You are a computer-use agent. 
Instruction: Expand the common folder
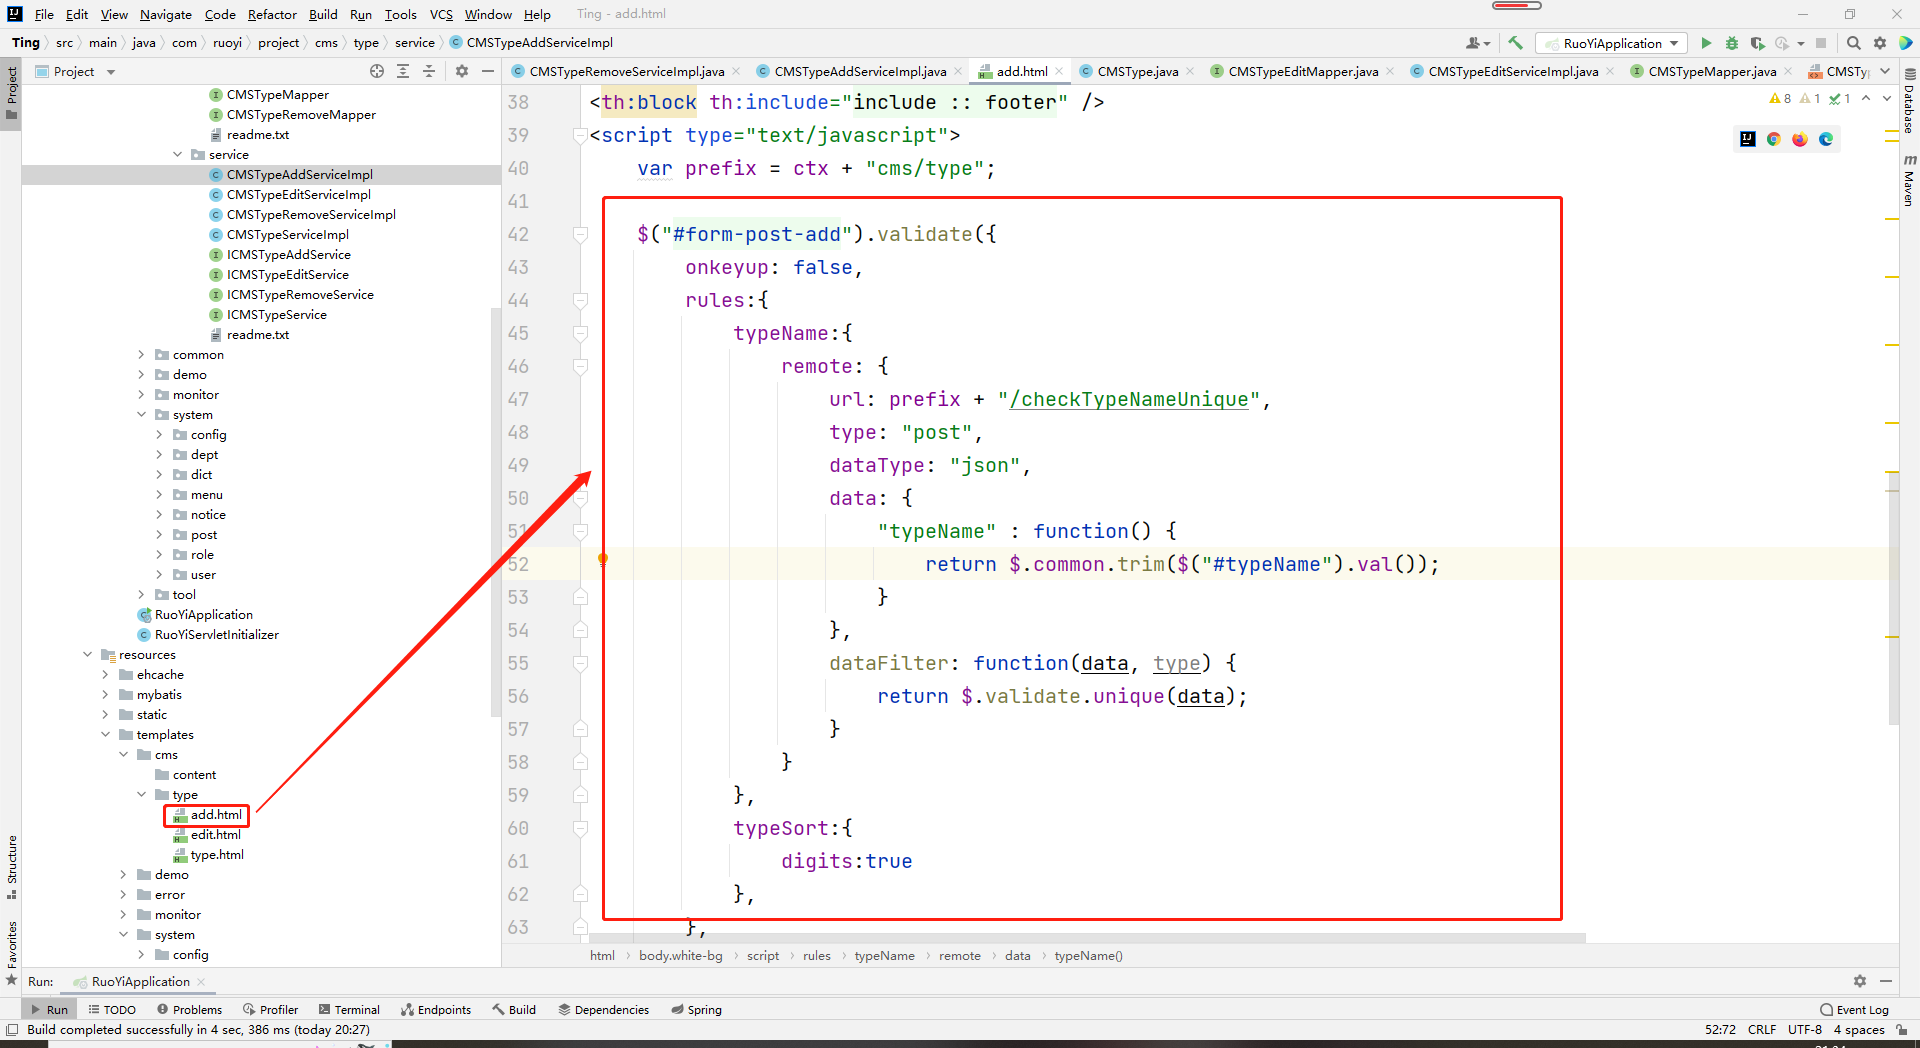click(x=141, y=354)
